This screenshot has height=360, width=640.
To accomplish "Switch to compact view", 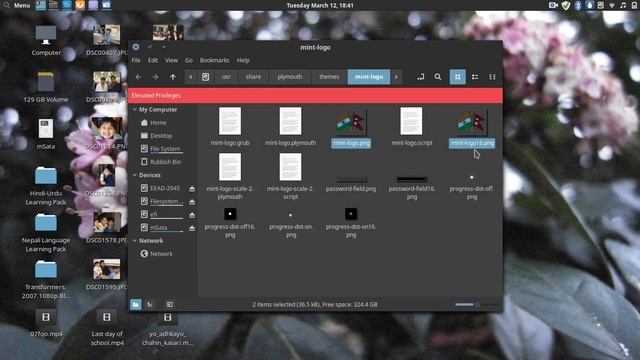I will (492, 77).
